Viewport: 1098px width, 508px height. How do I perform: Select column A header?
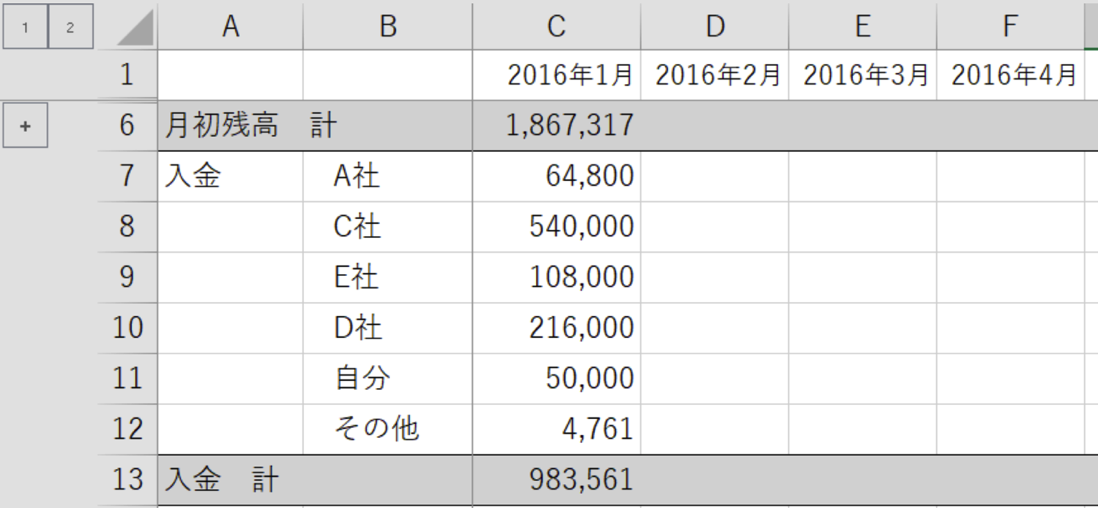[x=230, y=27]
